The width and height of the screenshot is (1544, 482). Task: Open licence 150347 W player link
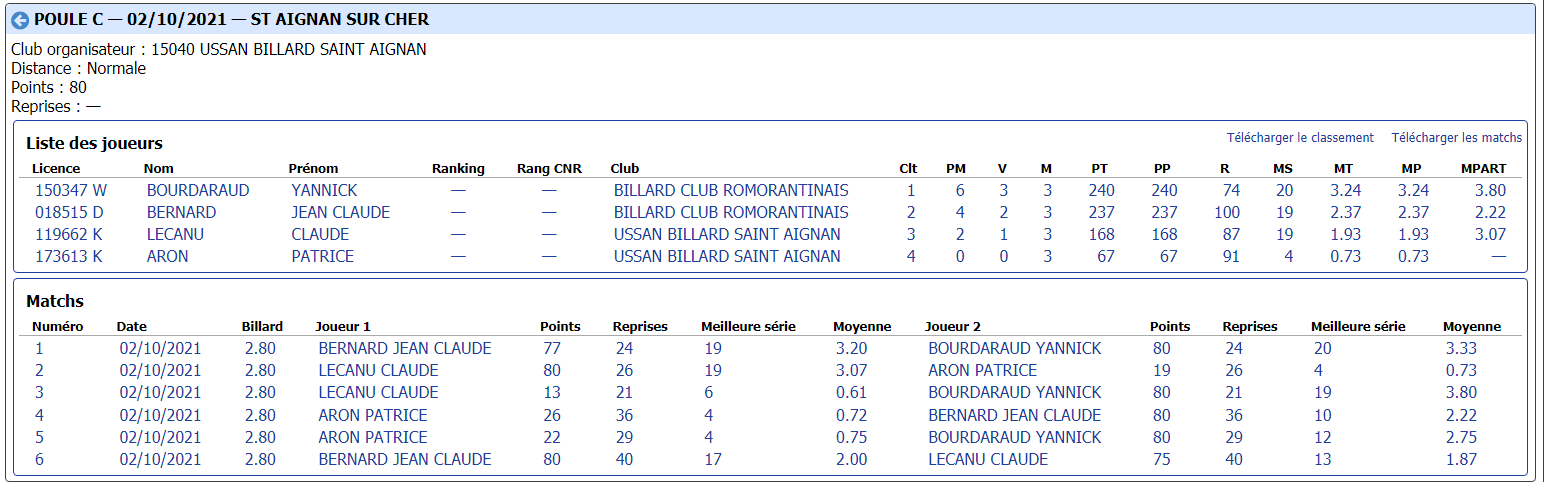pos(71,190)
